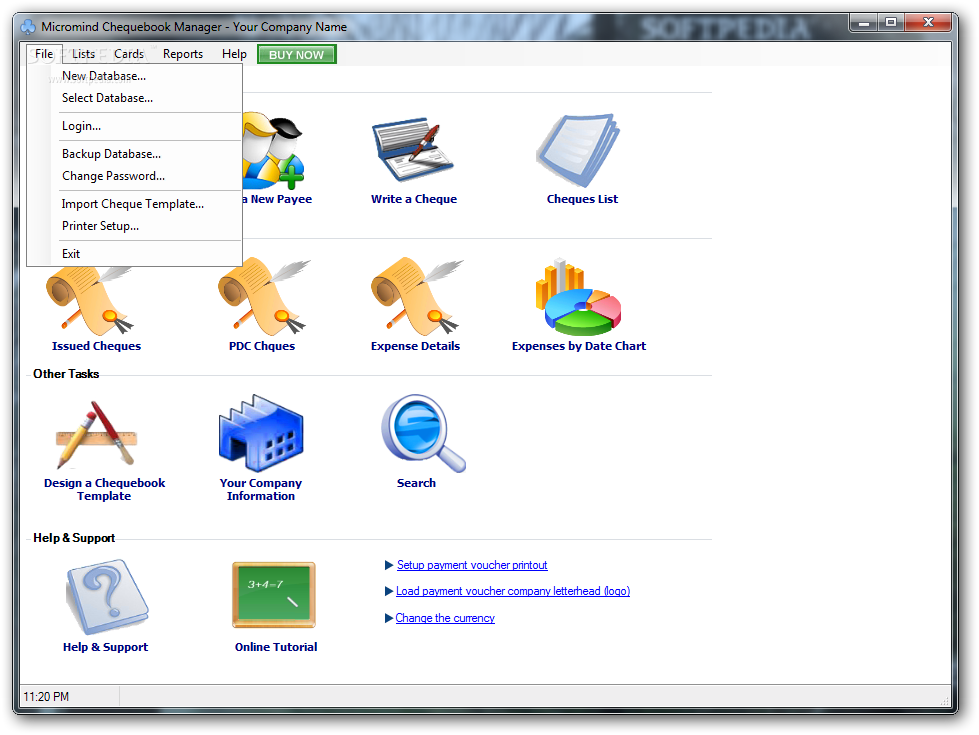Open the Expense Details scroll icon

(417, 297)
